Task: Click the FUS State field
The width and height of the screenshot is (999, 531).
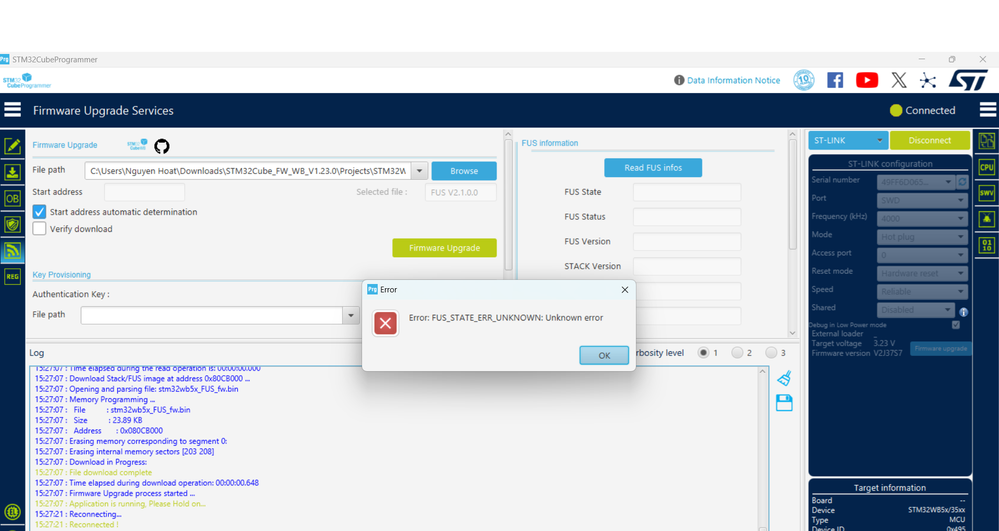Action: (687, 192)
